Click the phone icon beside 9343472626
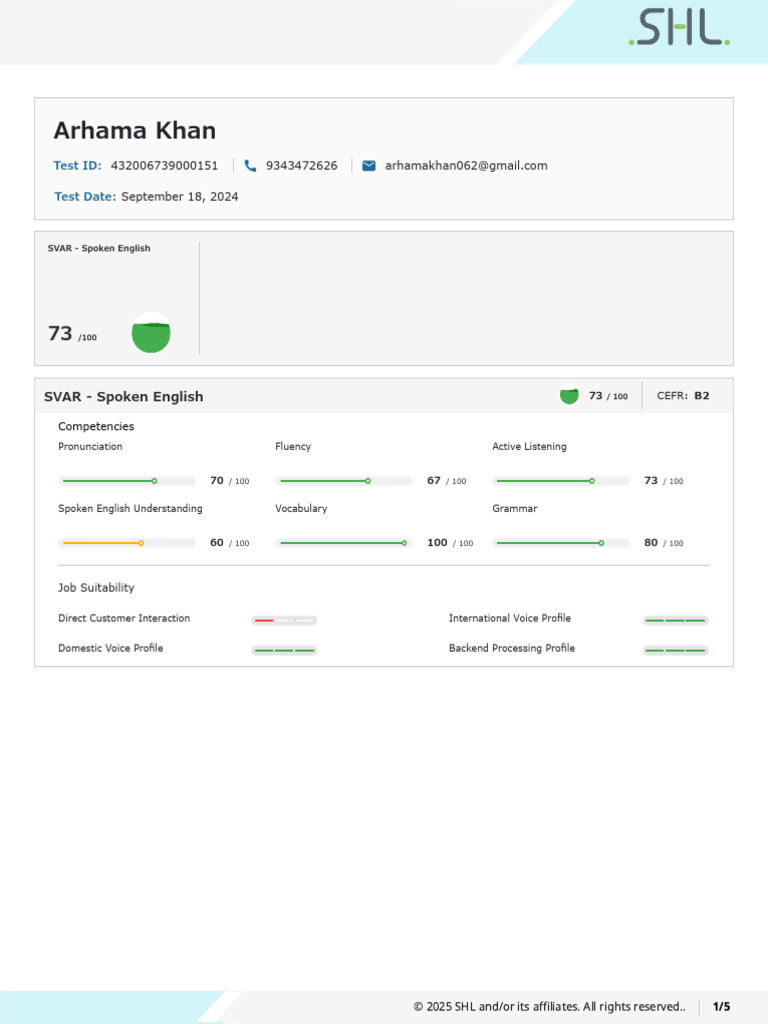This screenshot has height=1024, width=768. click(x=250, y=166)
